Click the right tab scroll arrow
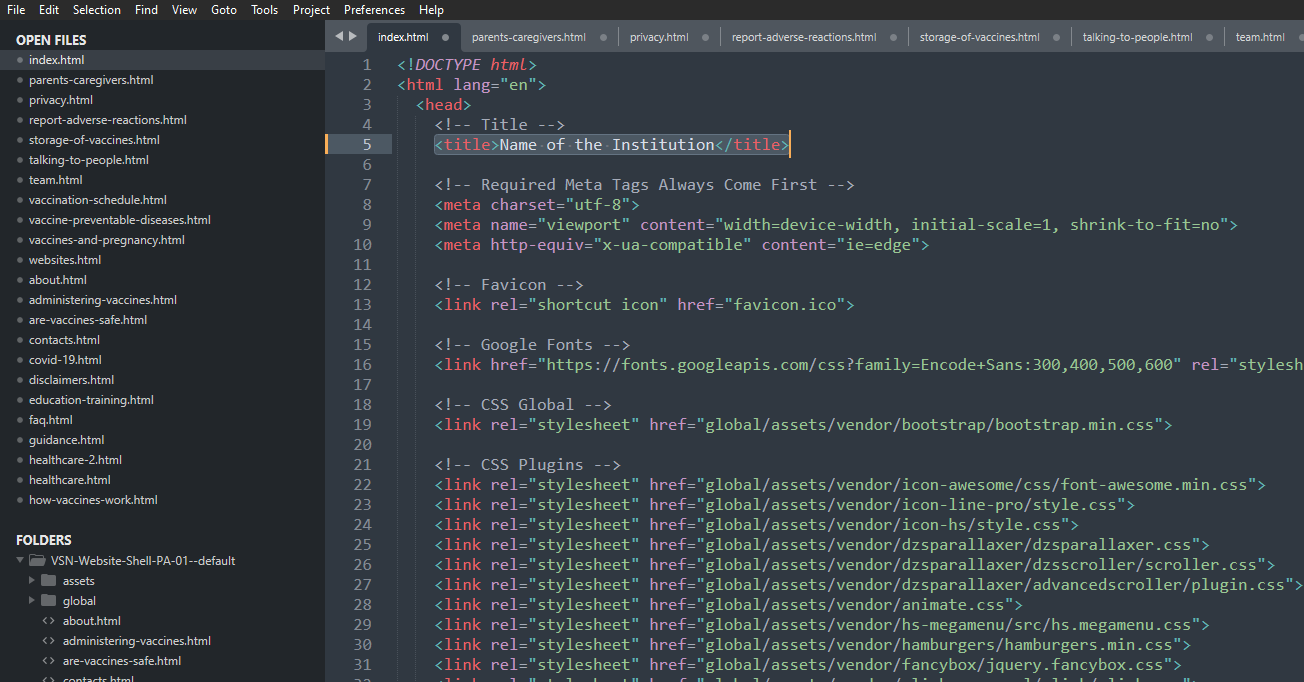 coord(352,36)
